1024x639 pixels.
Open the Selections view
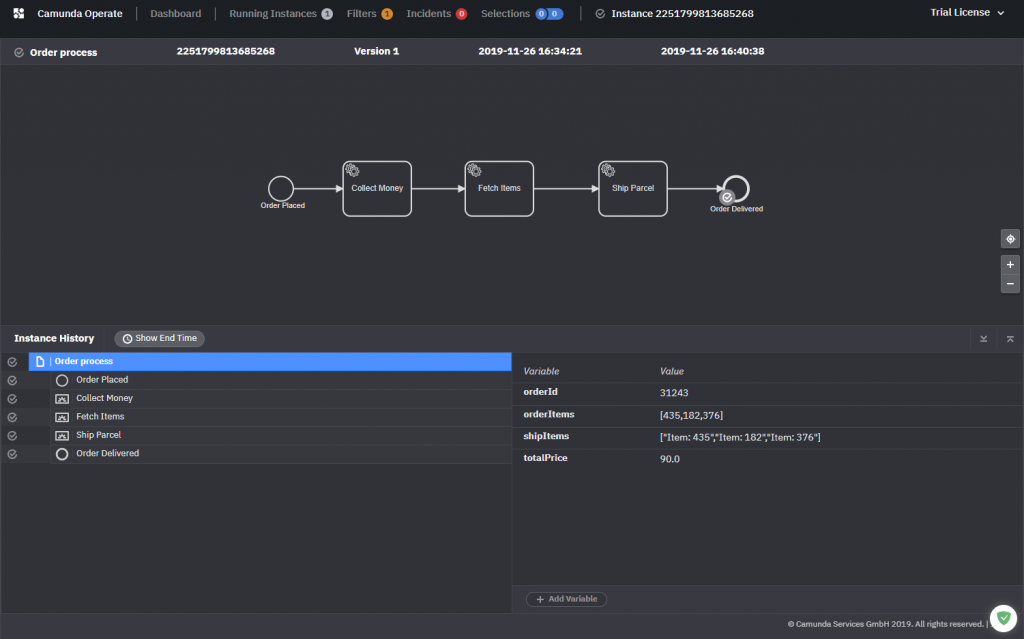[505, 13]
